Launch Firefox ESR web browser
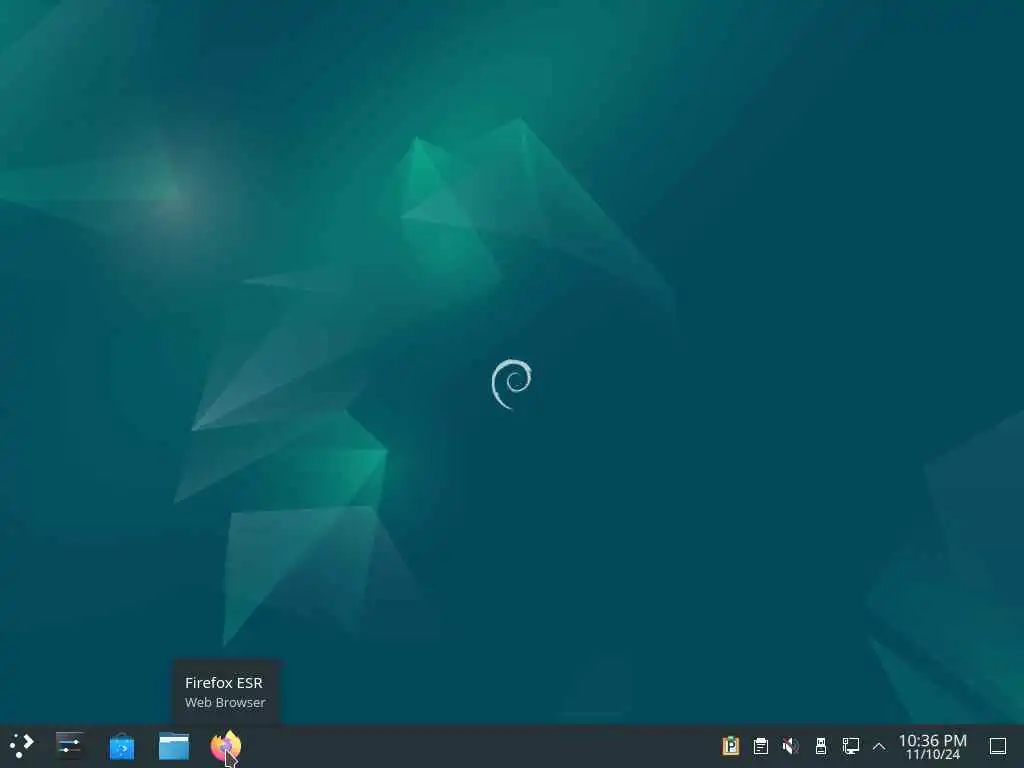Image resolution: width=1024 pixels, height=768 pixels. coord(225,746)
